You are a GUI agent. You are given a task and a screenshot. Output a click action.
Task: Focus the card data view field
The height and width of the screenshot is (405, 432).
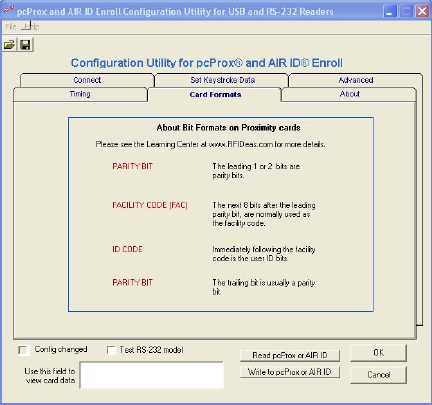[x=152, y=375]
